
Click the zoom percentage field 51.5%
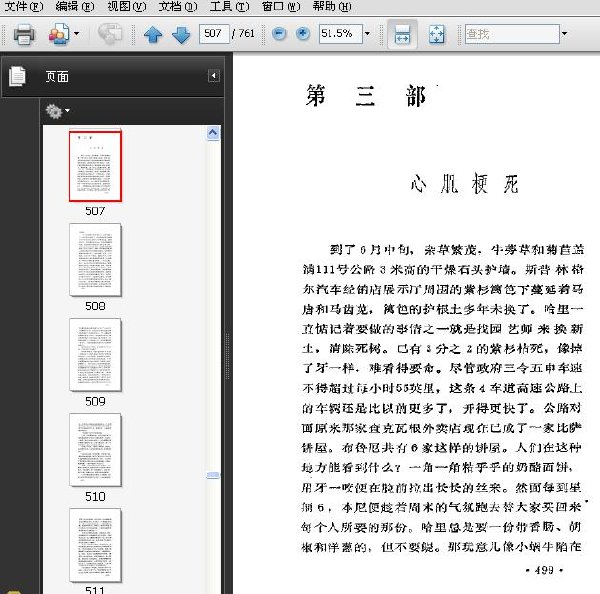[341, 34]
